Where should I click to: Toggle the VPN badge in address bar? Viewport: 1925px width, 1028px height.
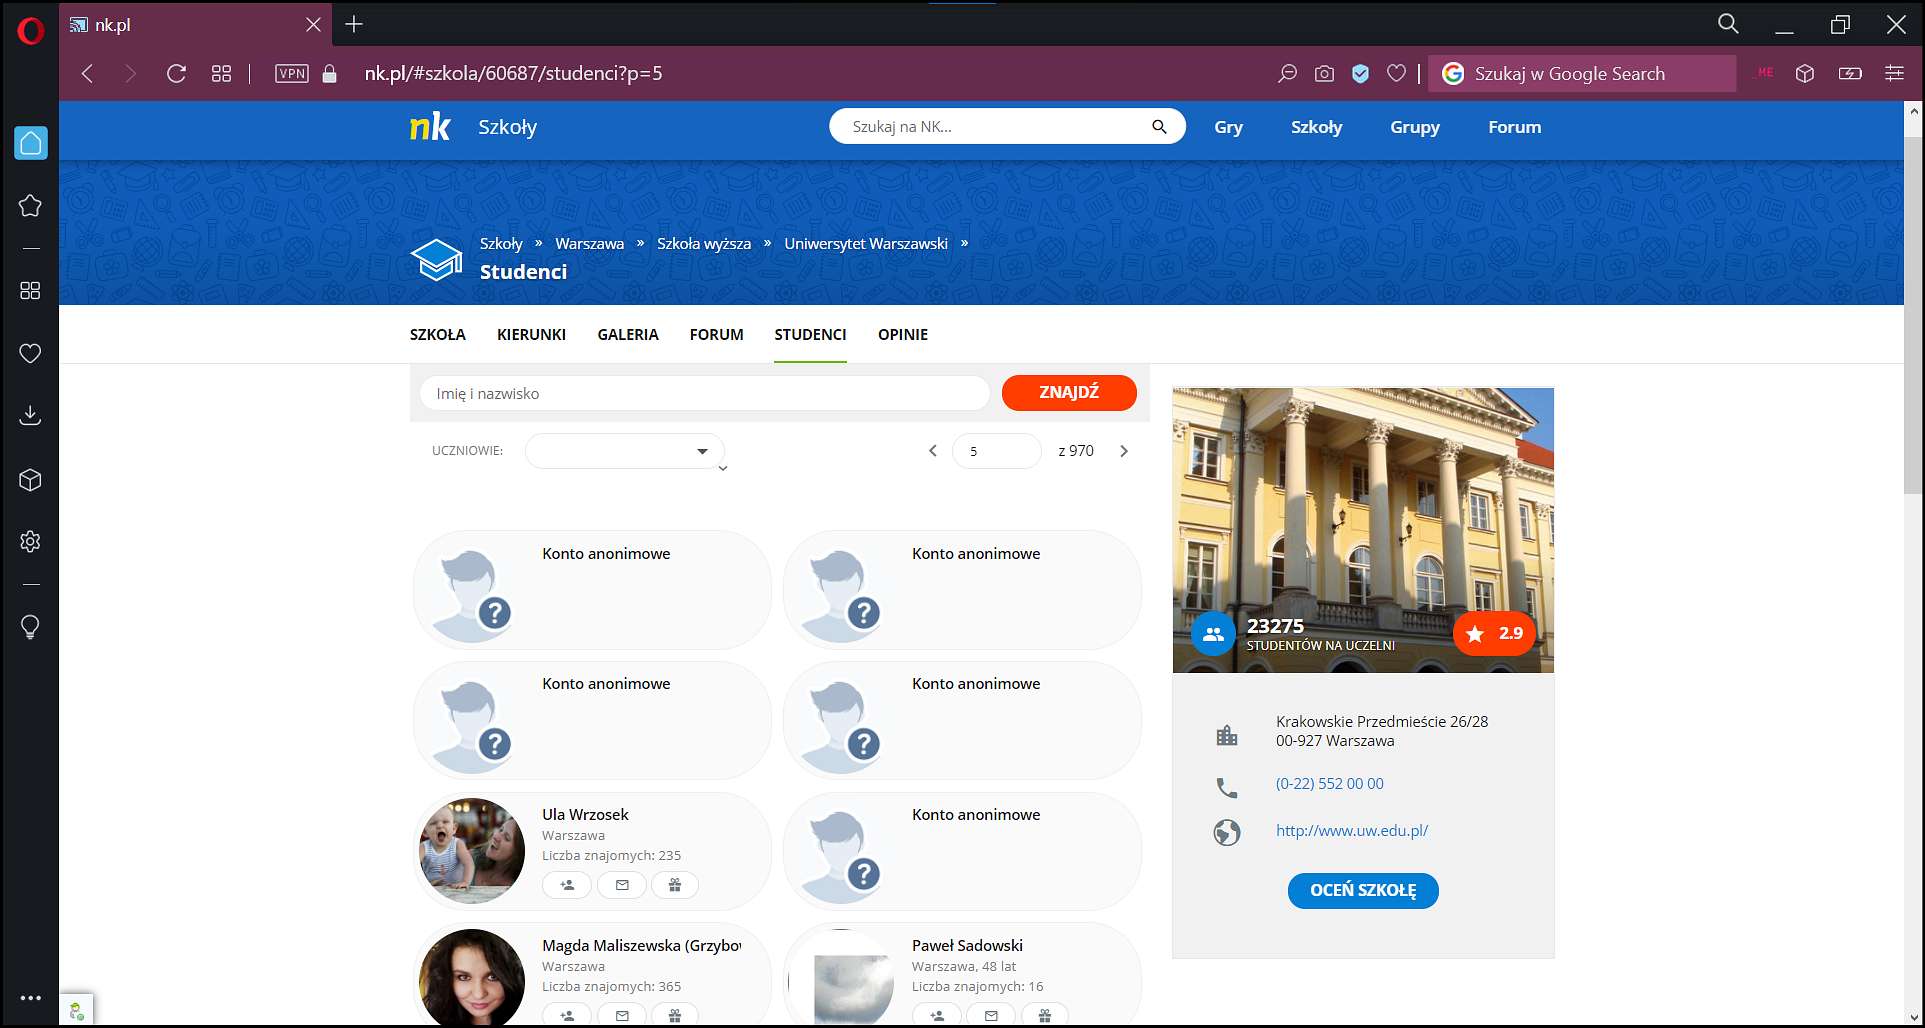(292, 73)
